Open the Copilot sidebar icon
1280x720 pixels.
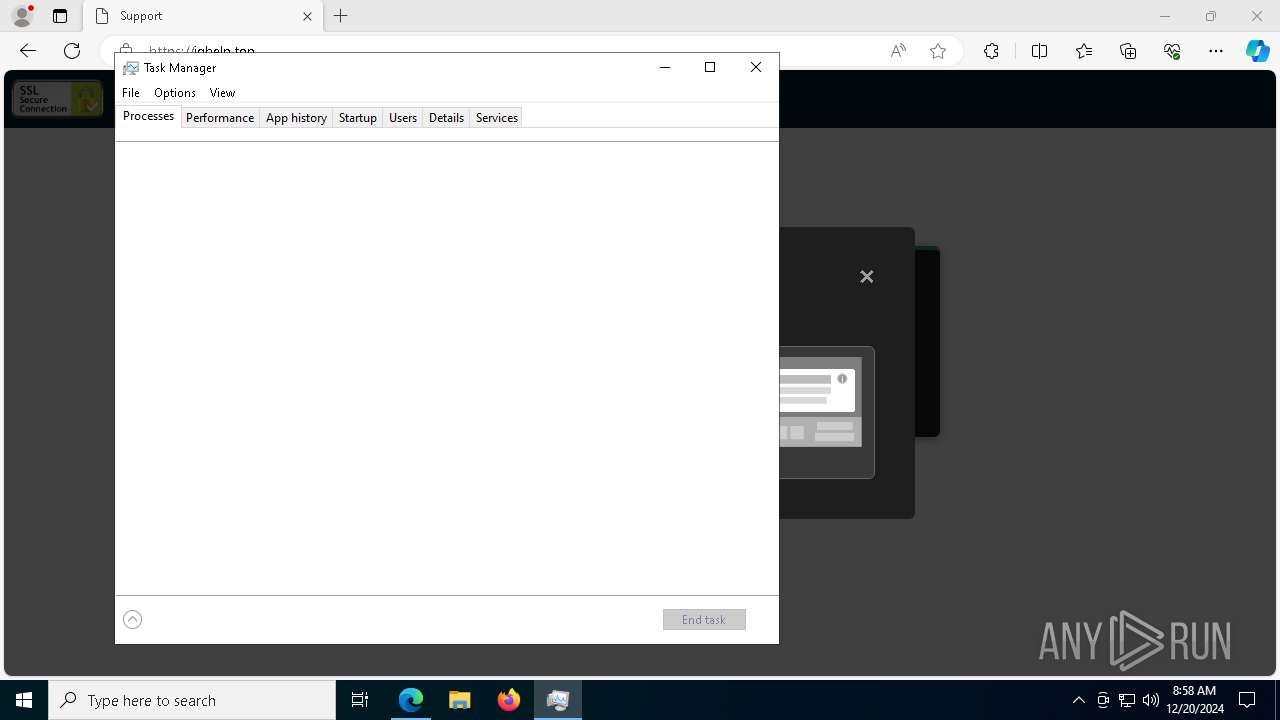1258,51
